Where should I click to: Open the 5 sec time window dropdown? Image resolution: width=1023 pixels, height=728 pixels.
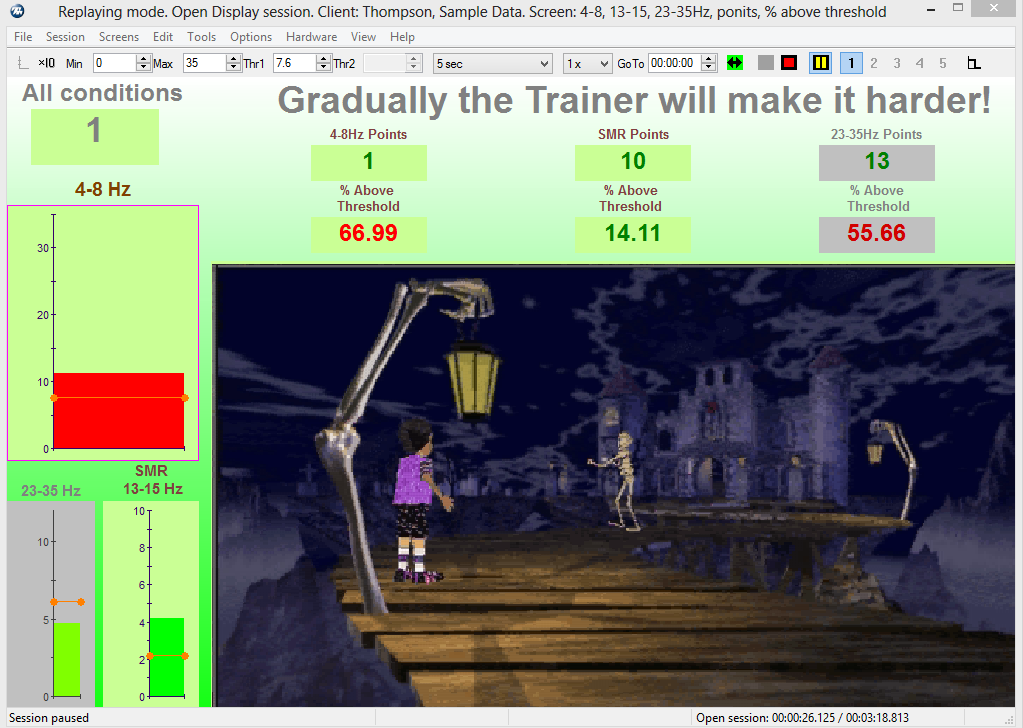pos(493,63)
